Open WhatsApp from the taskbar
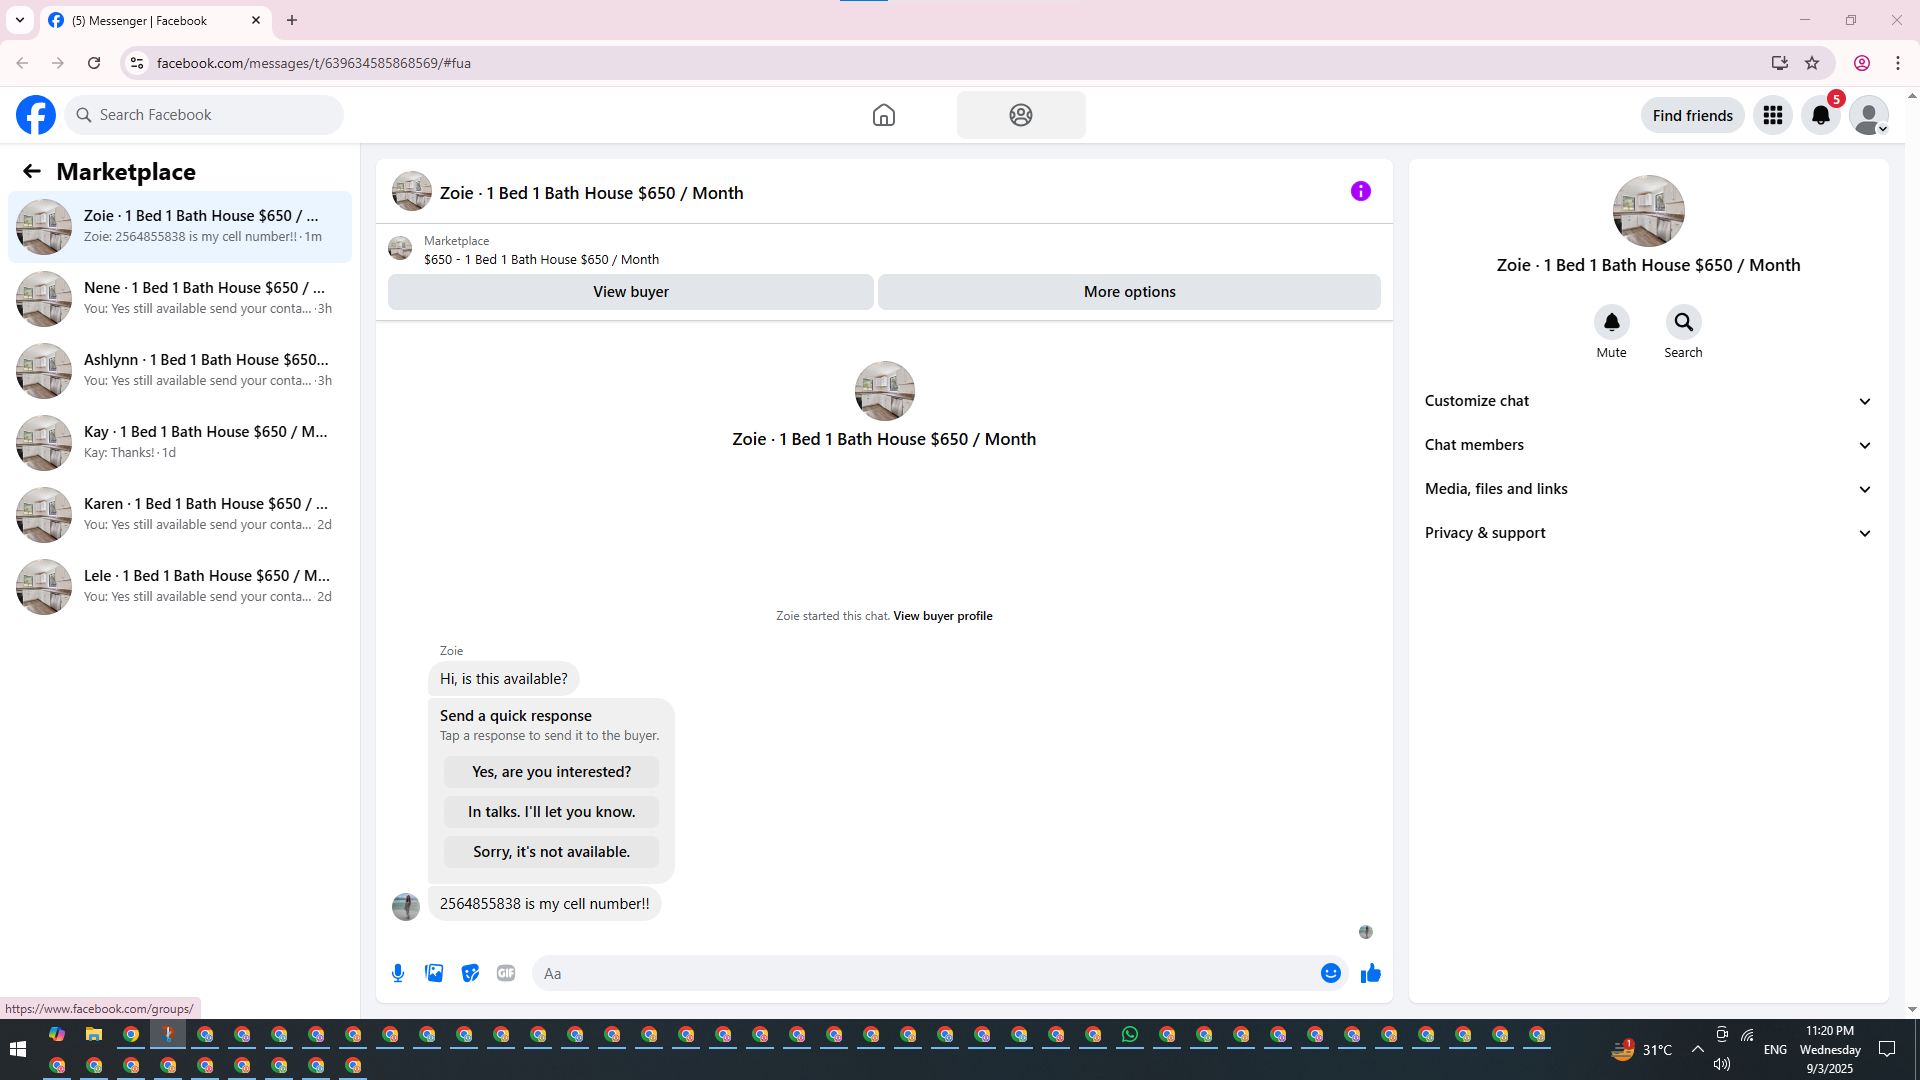This screenshot has width=1920, height=1080. pos(1130,1035)
